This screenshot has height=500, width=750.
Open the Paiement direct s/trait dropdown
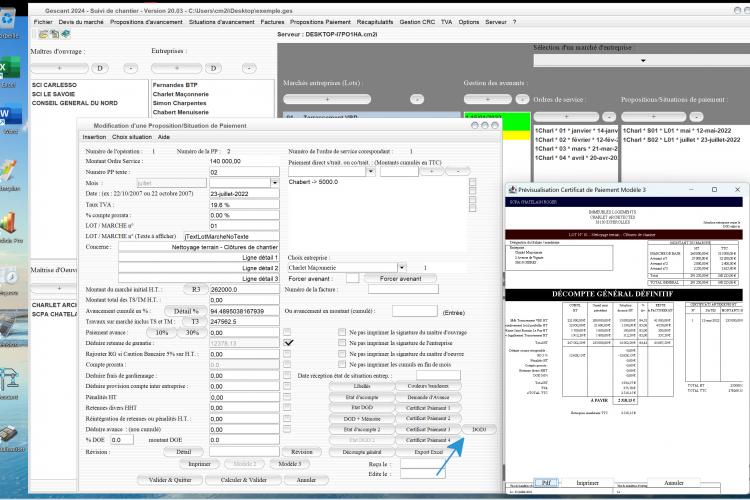[370, 171]
